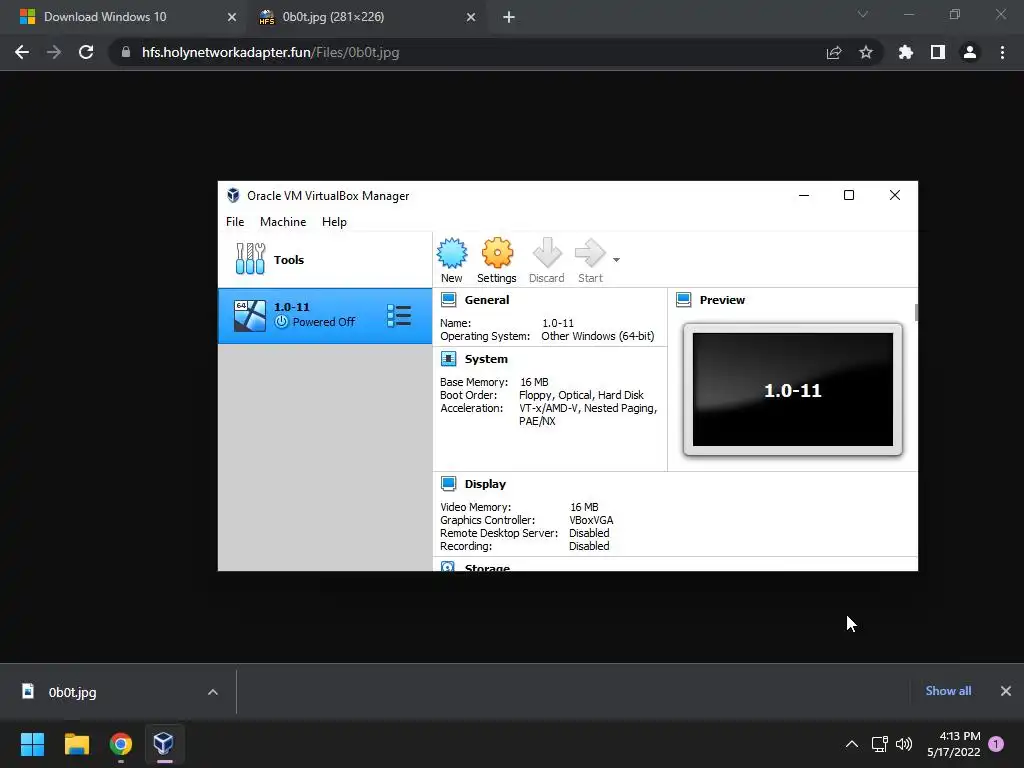
Task: Click the Chrome address bar URL
Action: pos(270,52)
